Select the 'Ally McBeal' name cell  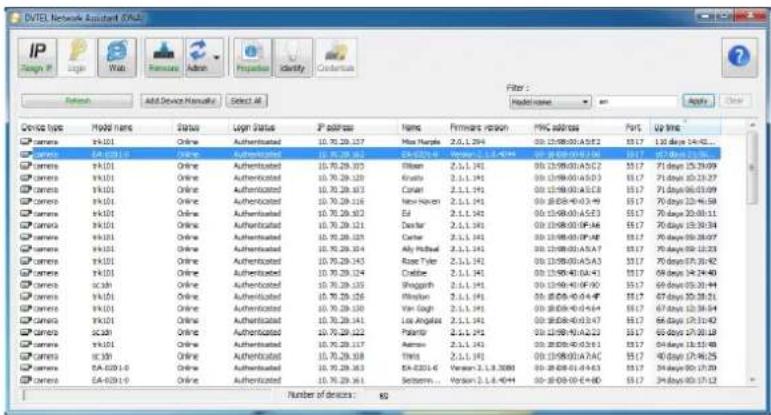[x=420, y=249]
